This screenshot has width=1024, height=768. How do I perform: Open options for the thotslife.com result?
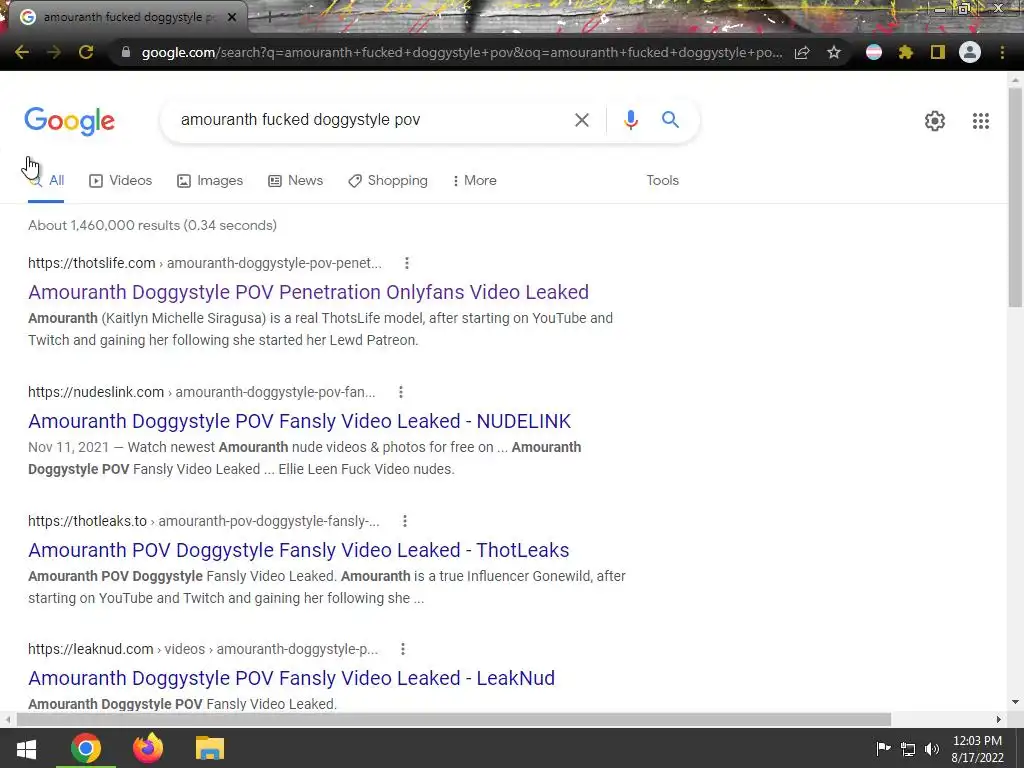407,263
